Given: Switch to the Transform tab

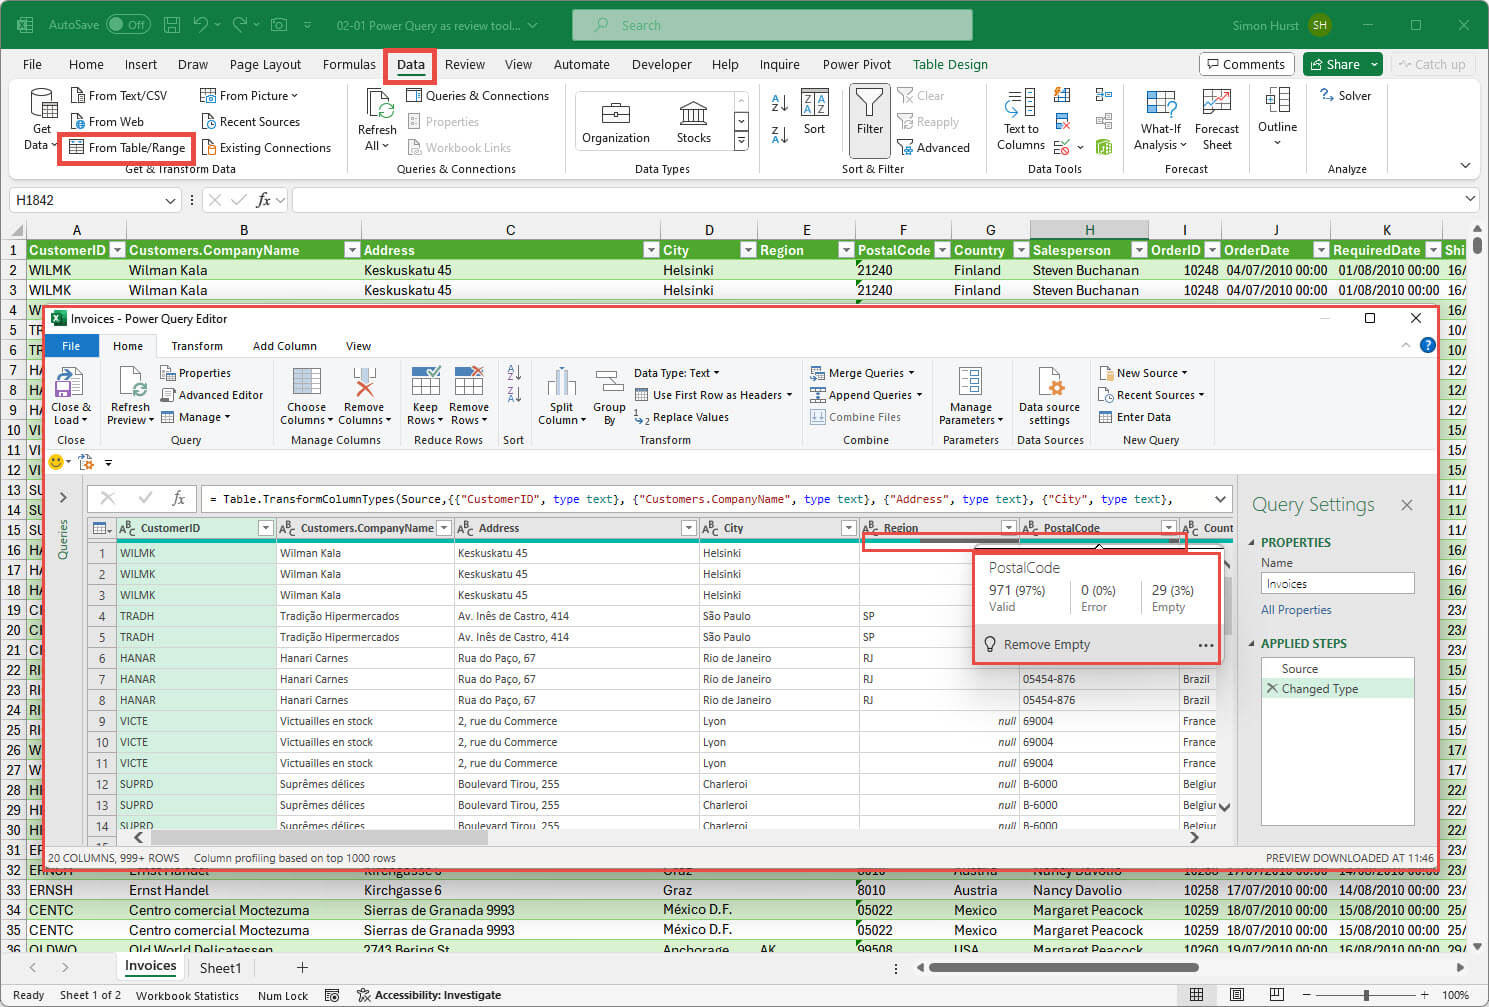Looking at the screenshot, I should [197, 346].
